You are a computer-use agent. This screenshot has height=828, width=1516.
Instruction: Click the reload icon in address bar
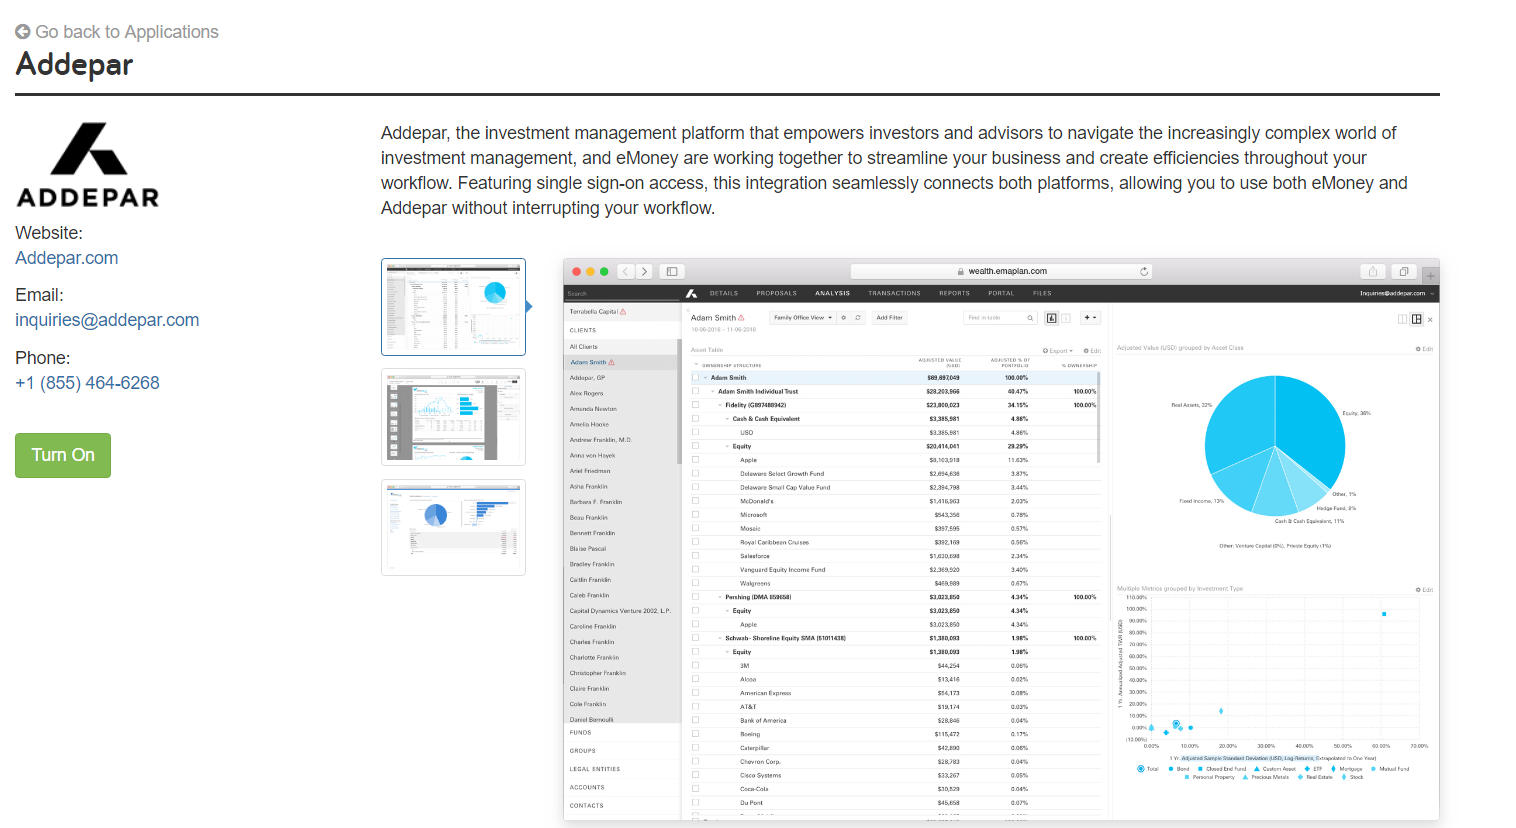pyautogui.click(x=1144, y=271)
